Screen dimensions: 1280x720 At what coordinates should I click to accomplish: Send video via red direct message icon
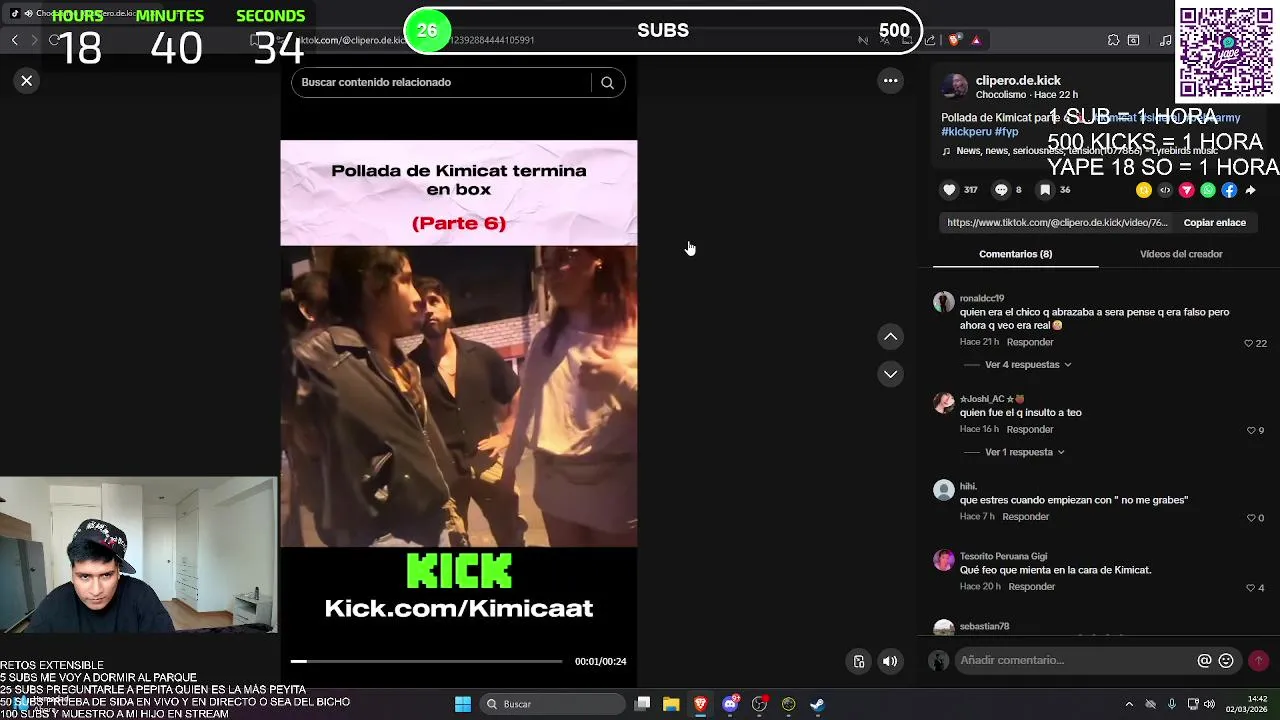1187,190
